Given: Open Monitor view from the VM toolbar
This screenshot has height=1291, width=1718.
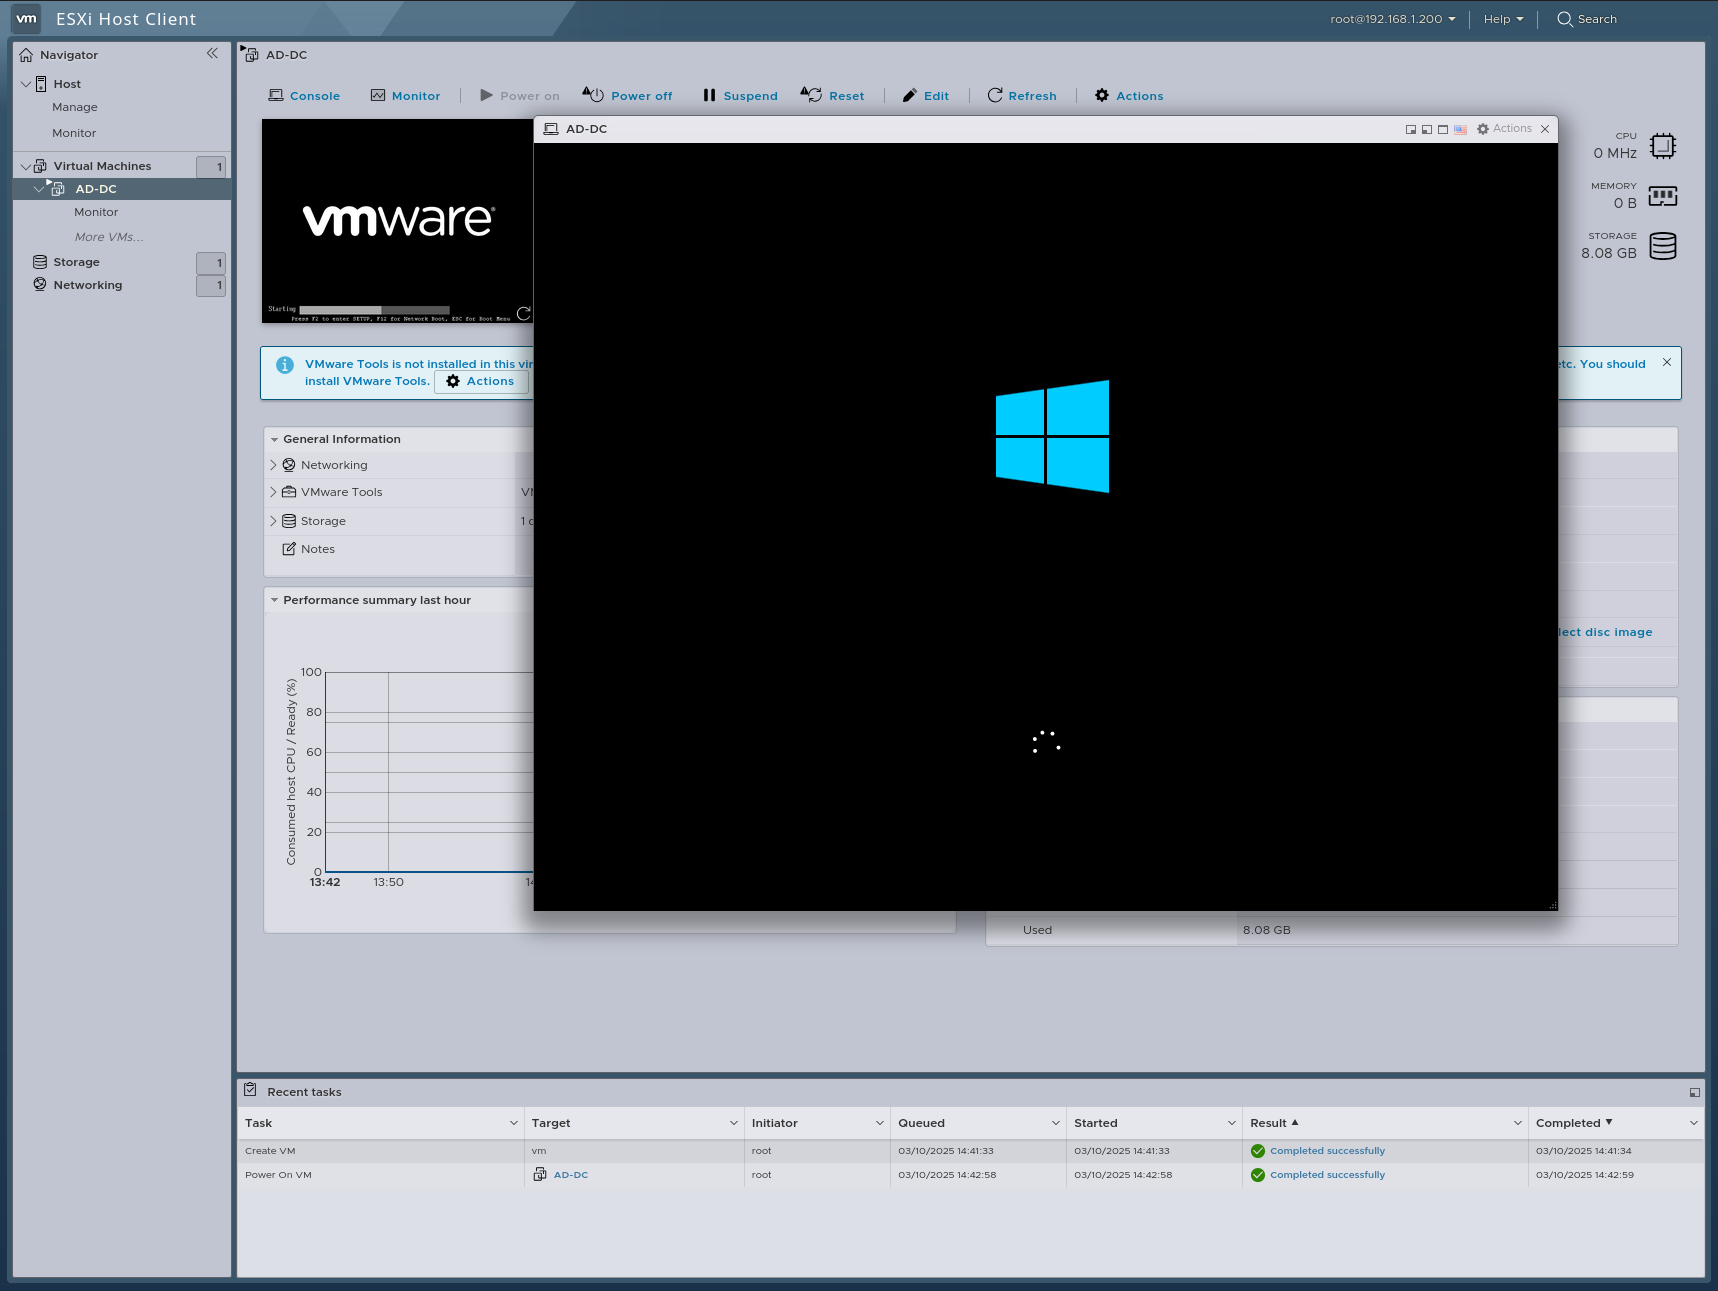Looking at the screenshot, I should 406,95.
